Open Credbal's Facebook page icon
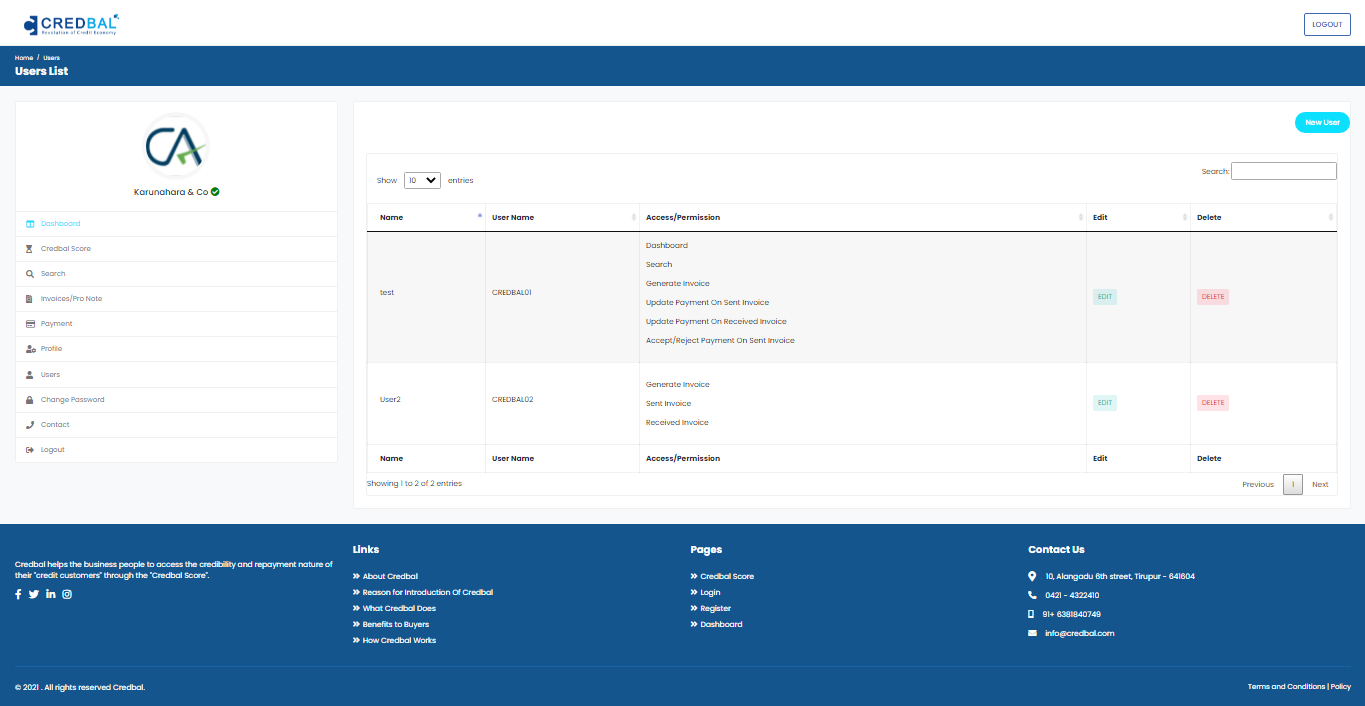Viewport: 1365px width, 706px height. click(18, 594)
